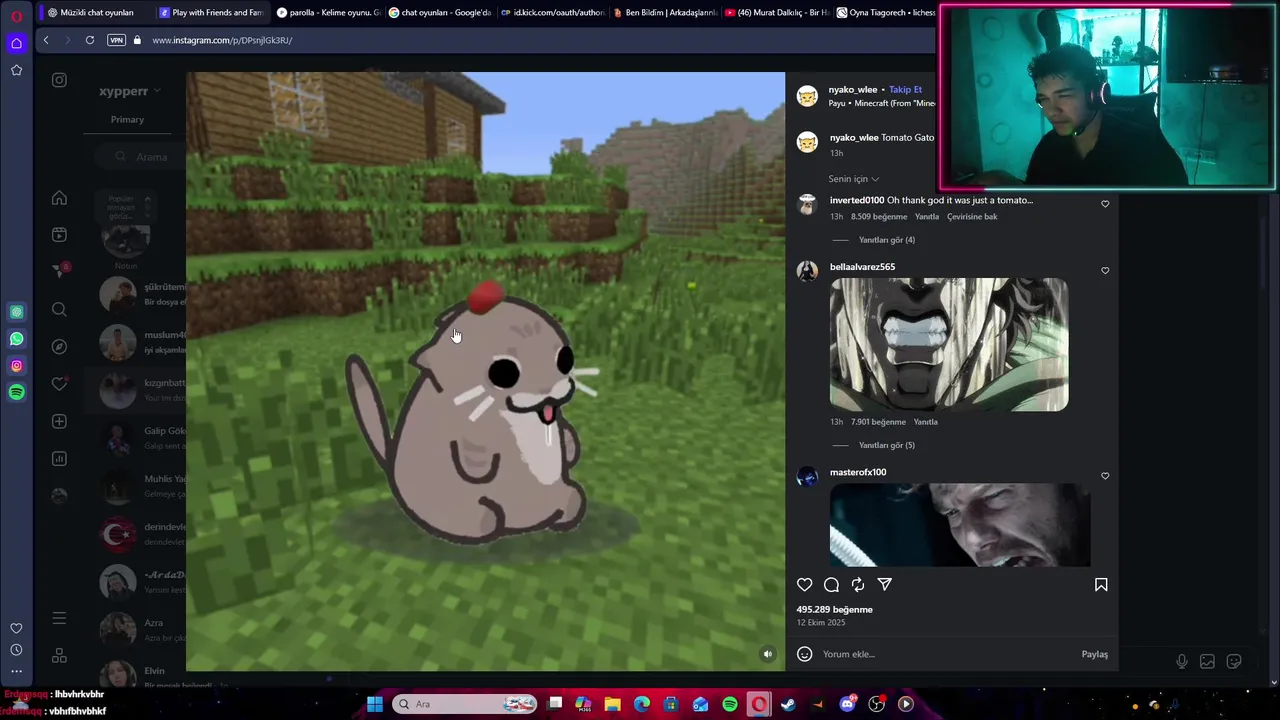Open nyako_wlee profile from post header

pos(853,90)
